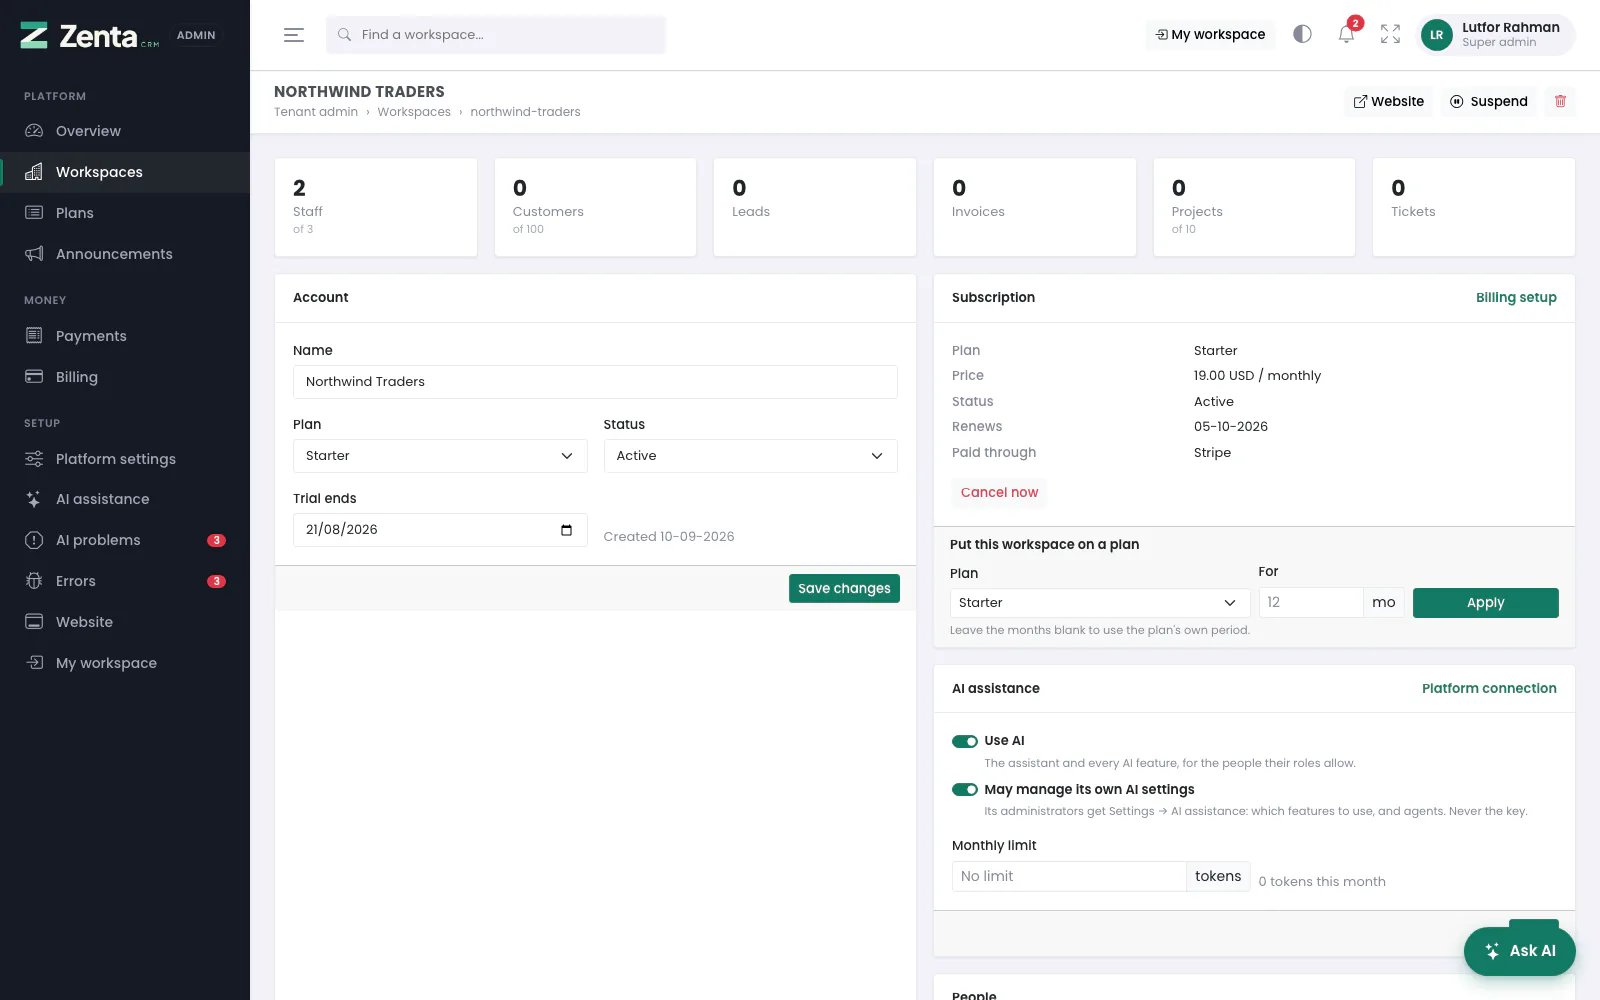Click the Staff stat card

point(376,207)
